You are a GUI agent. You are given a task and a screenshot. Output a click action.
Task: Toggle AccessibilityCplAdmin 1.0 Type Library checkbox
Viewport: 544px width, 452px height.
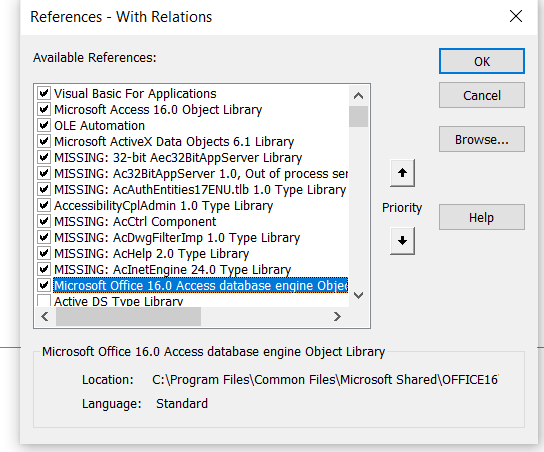44,205
